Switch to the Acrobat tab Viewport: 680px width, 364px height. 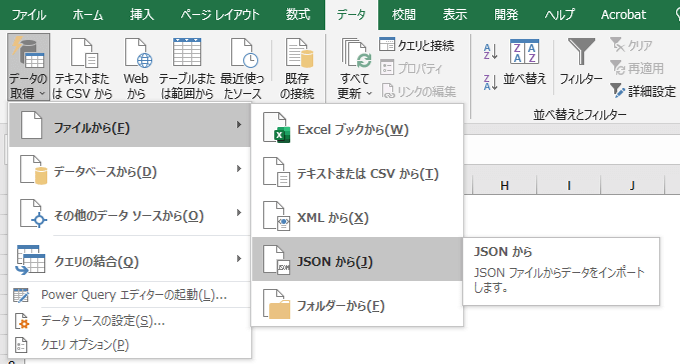[623, 15]
